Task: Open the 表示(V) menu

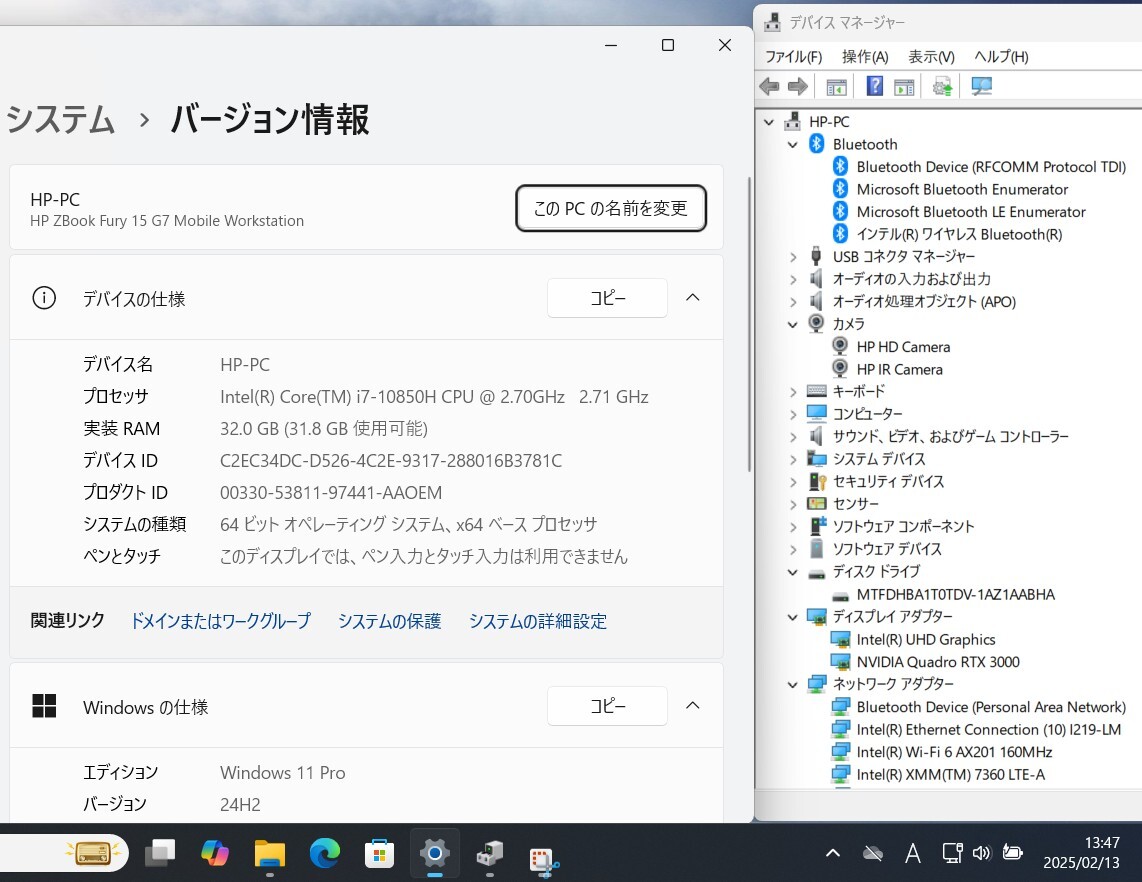Action: click(930, 57)
